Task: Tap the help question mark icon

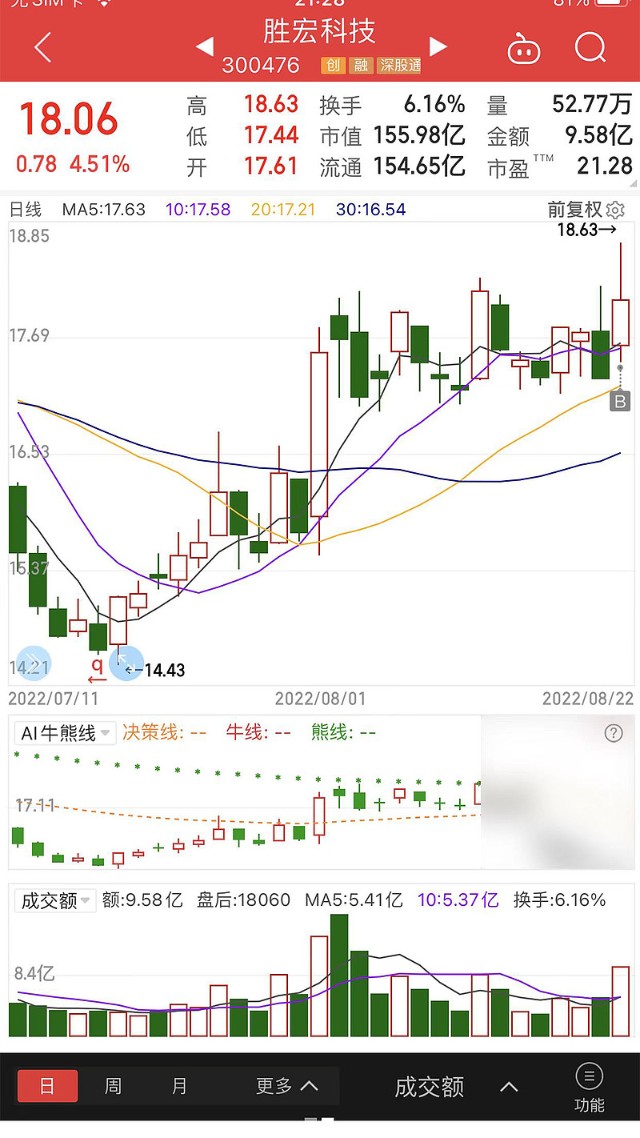Action: click(x=613, y=733)
